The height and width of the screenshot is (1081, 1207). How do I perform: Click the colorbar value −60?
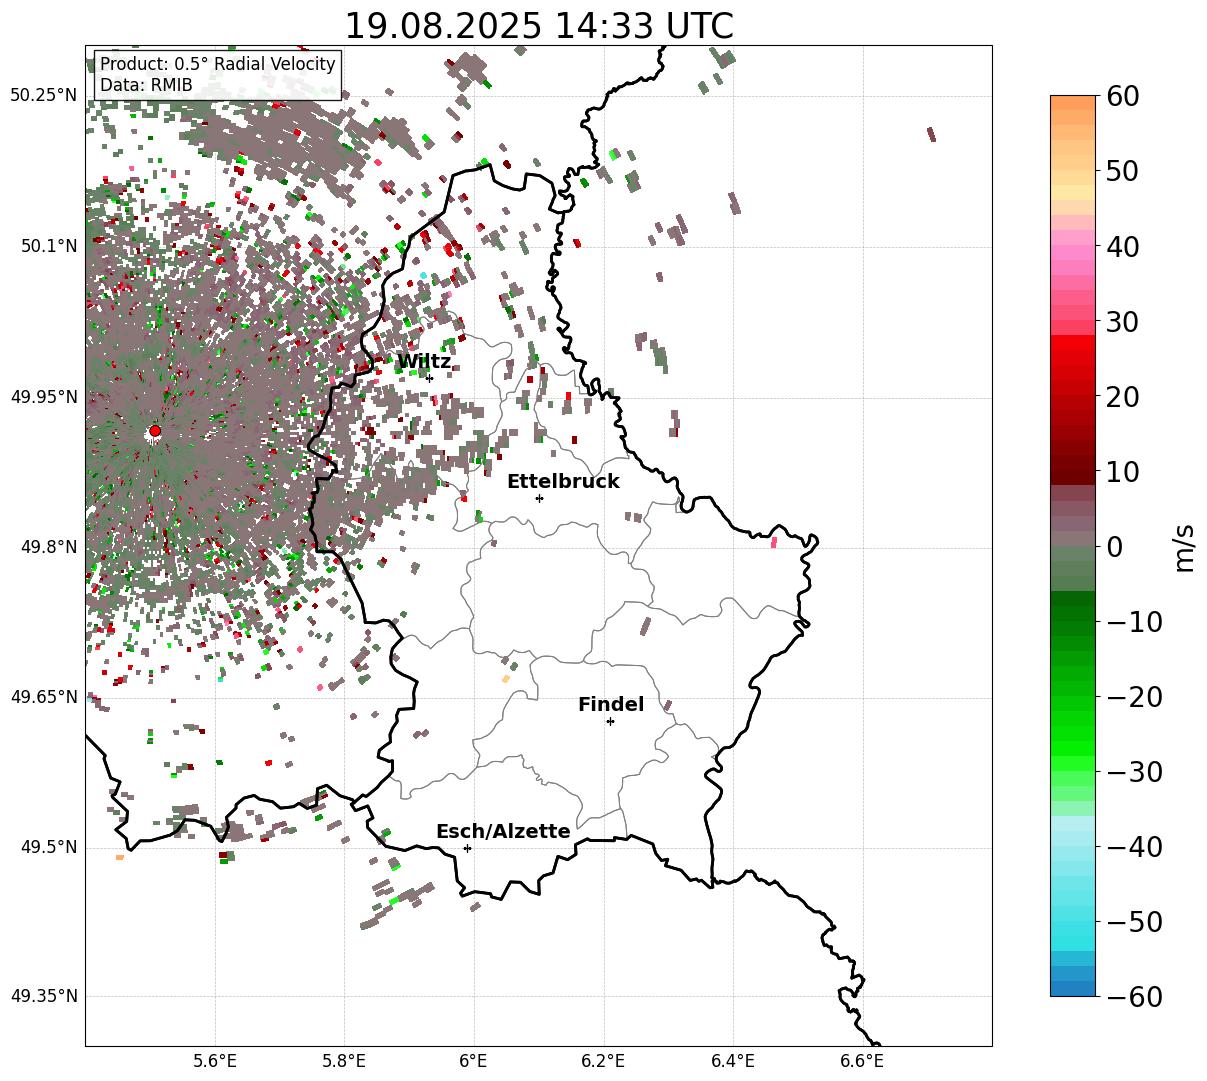click(1134, 996)
